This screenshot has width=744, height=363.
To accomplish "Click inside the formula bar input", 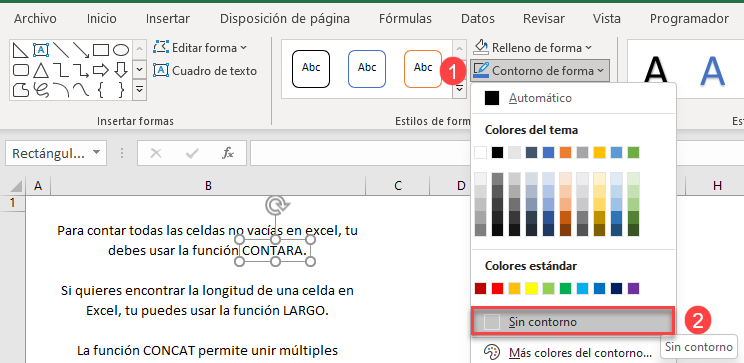I will [x=360, y=153].
